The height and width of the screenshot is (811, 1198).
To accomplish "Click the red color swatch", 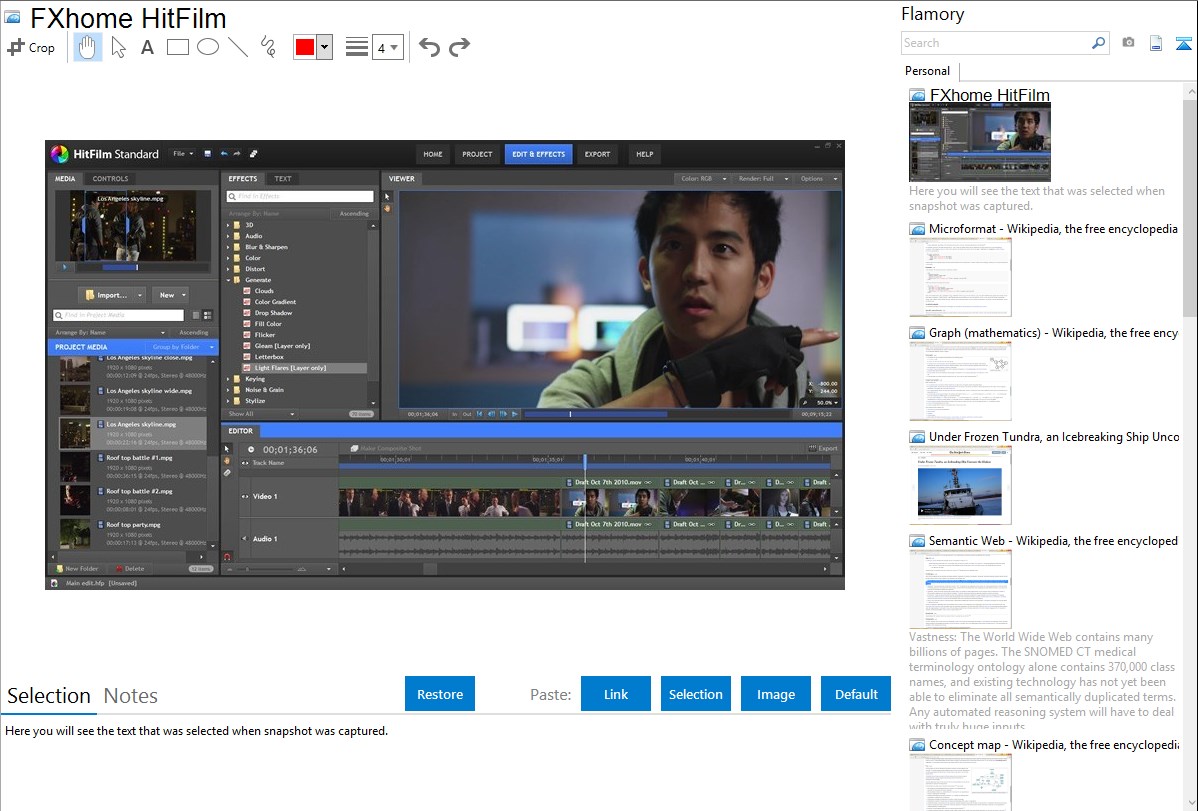I will pos(304,47).
